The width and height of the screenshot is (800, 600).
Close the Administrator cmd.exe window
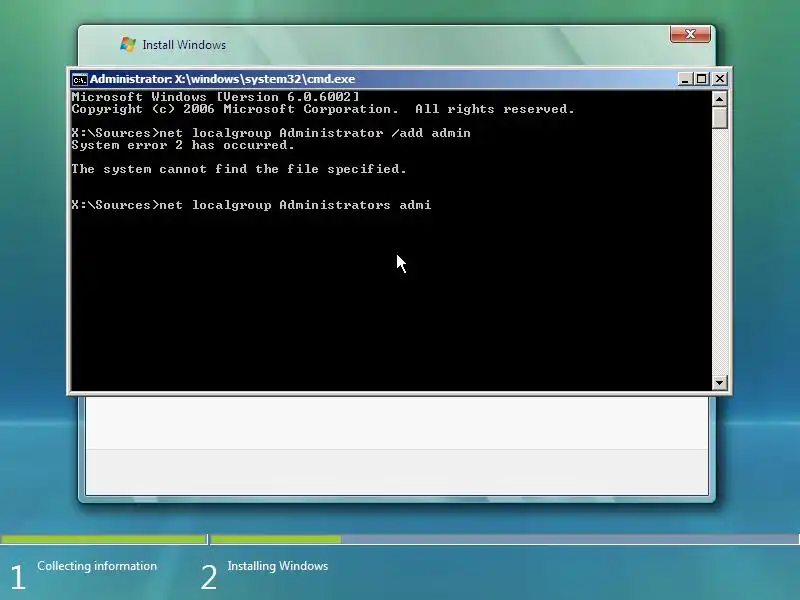(719, 79)
